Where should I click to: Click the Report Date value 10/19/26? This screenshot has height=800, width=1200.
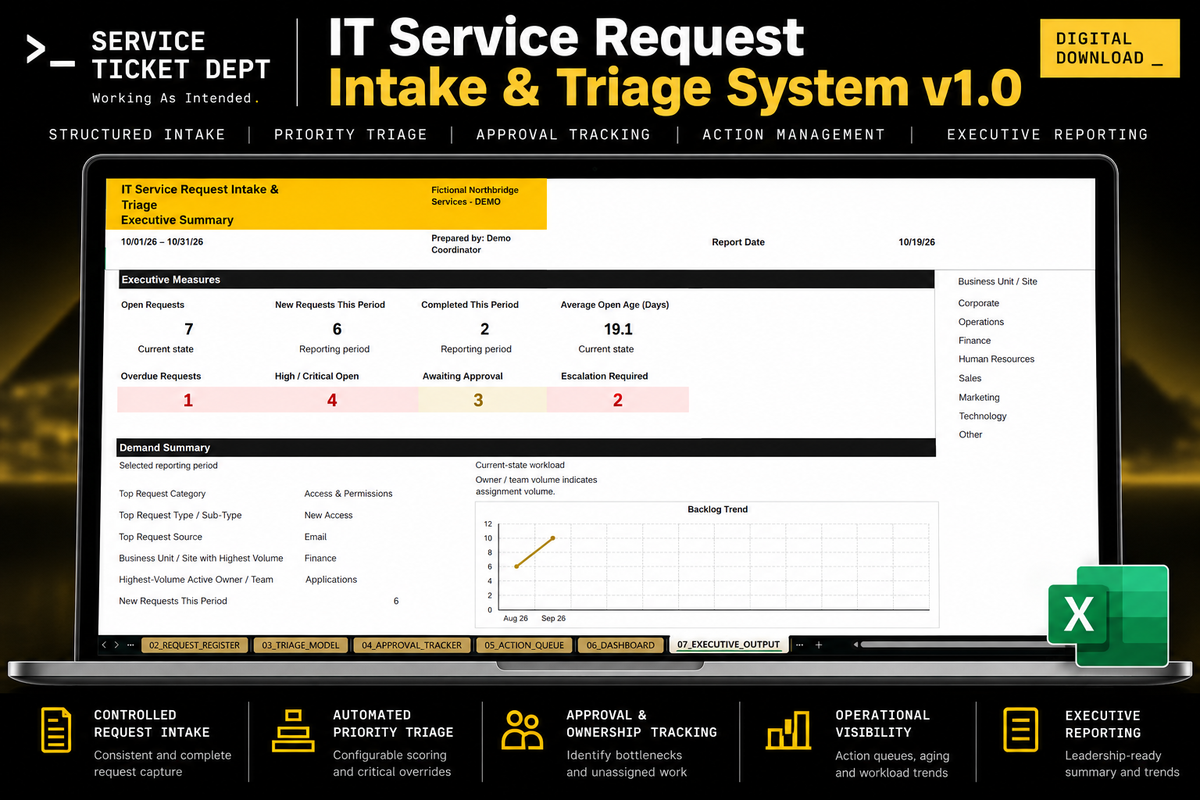pos(917,242)
